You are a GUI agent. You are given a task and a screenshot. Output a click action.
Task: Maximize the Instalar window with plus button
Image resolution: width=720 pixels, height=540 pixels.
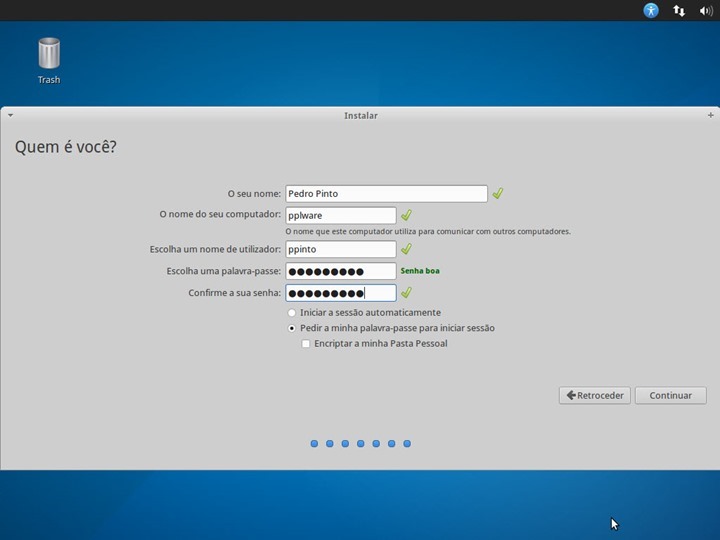click(x=710, y=115)
